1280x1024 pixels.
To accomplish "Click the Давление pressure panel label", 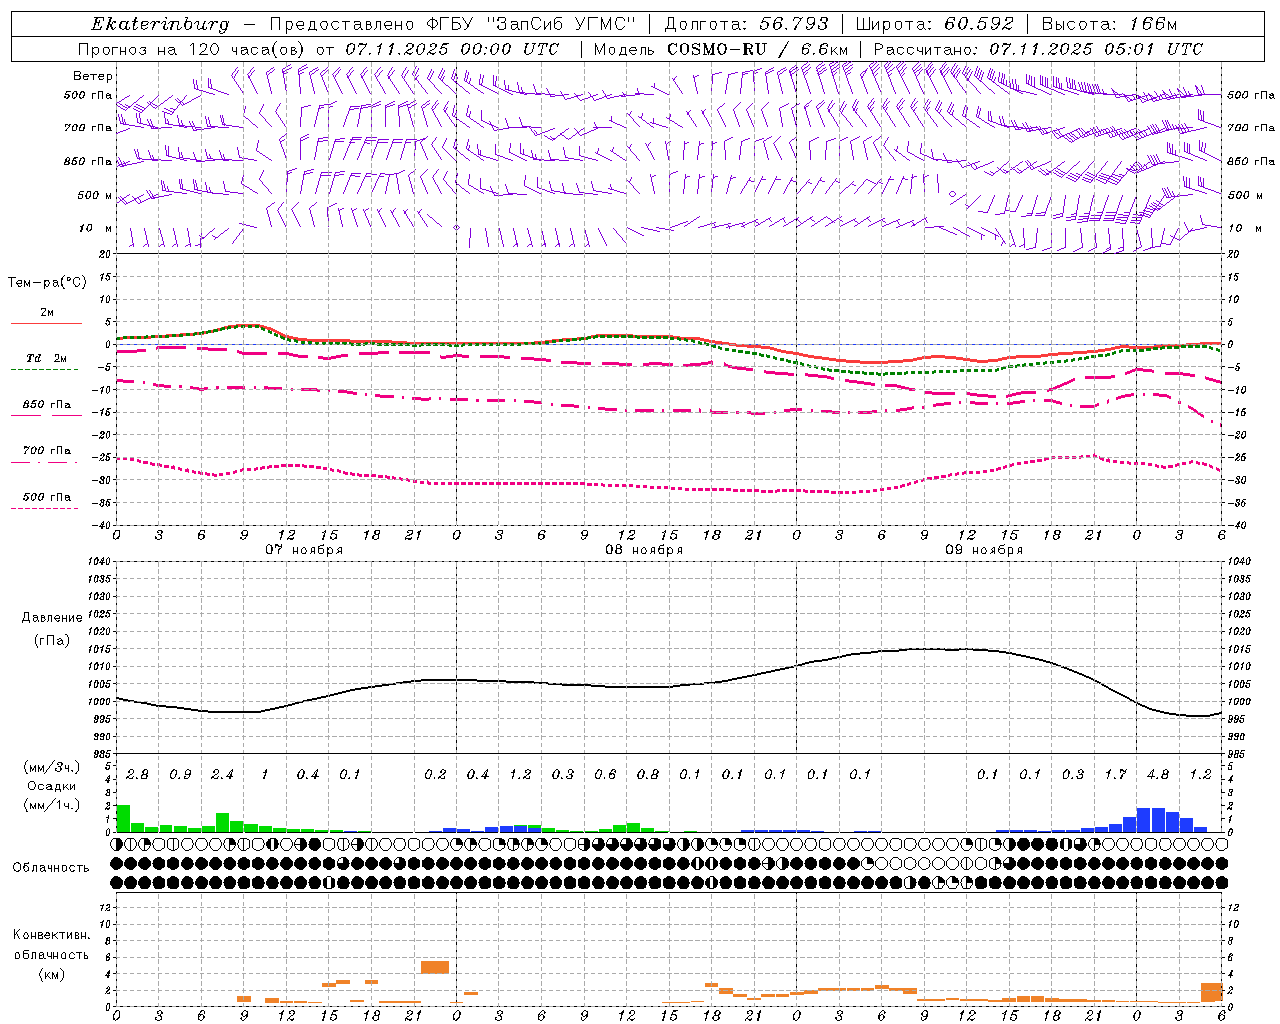I will (x=51, y=618).
